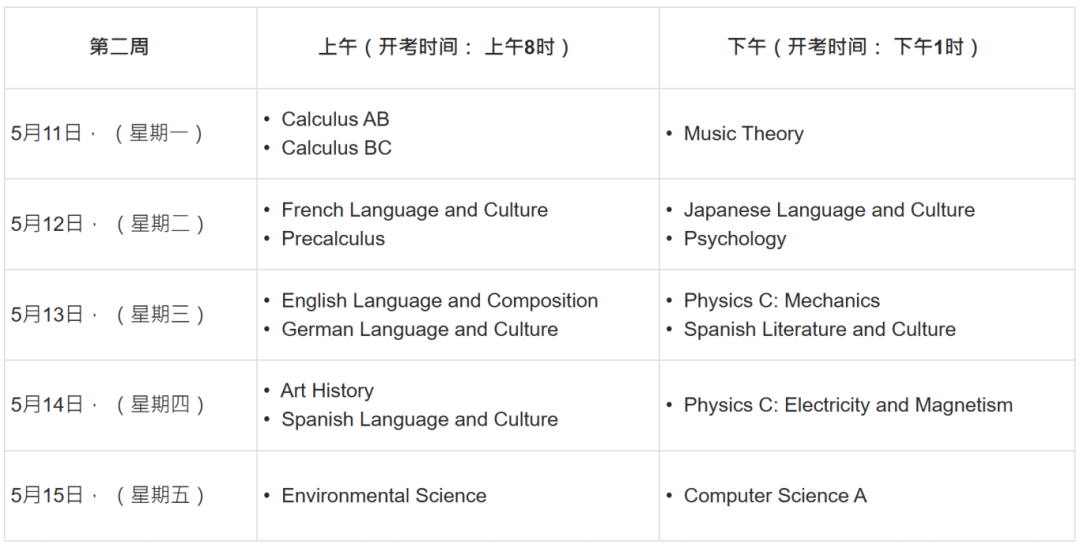Select Physics C: Electricity and Magnetism
This screenshot has width=1080, height=548.
(848, 405)
